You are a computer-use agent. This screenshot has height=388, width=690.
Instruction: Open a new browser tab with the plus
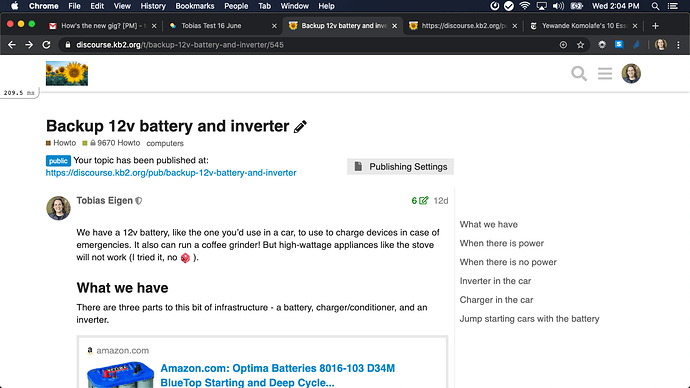tap(655, 26)
